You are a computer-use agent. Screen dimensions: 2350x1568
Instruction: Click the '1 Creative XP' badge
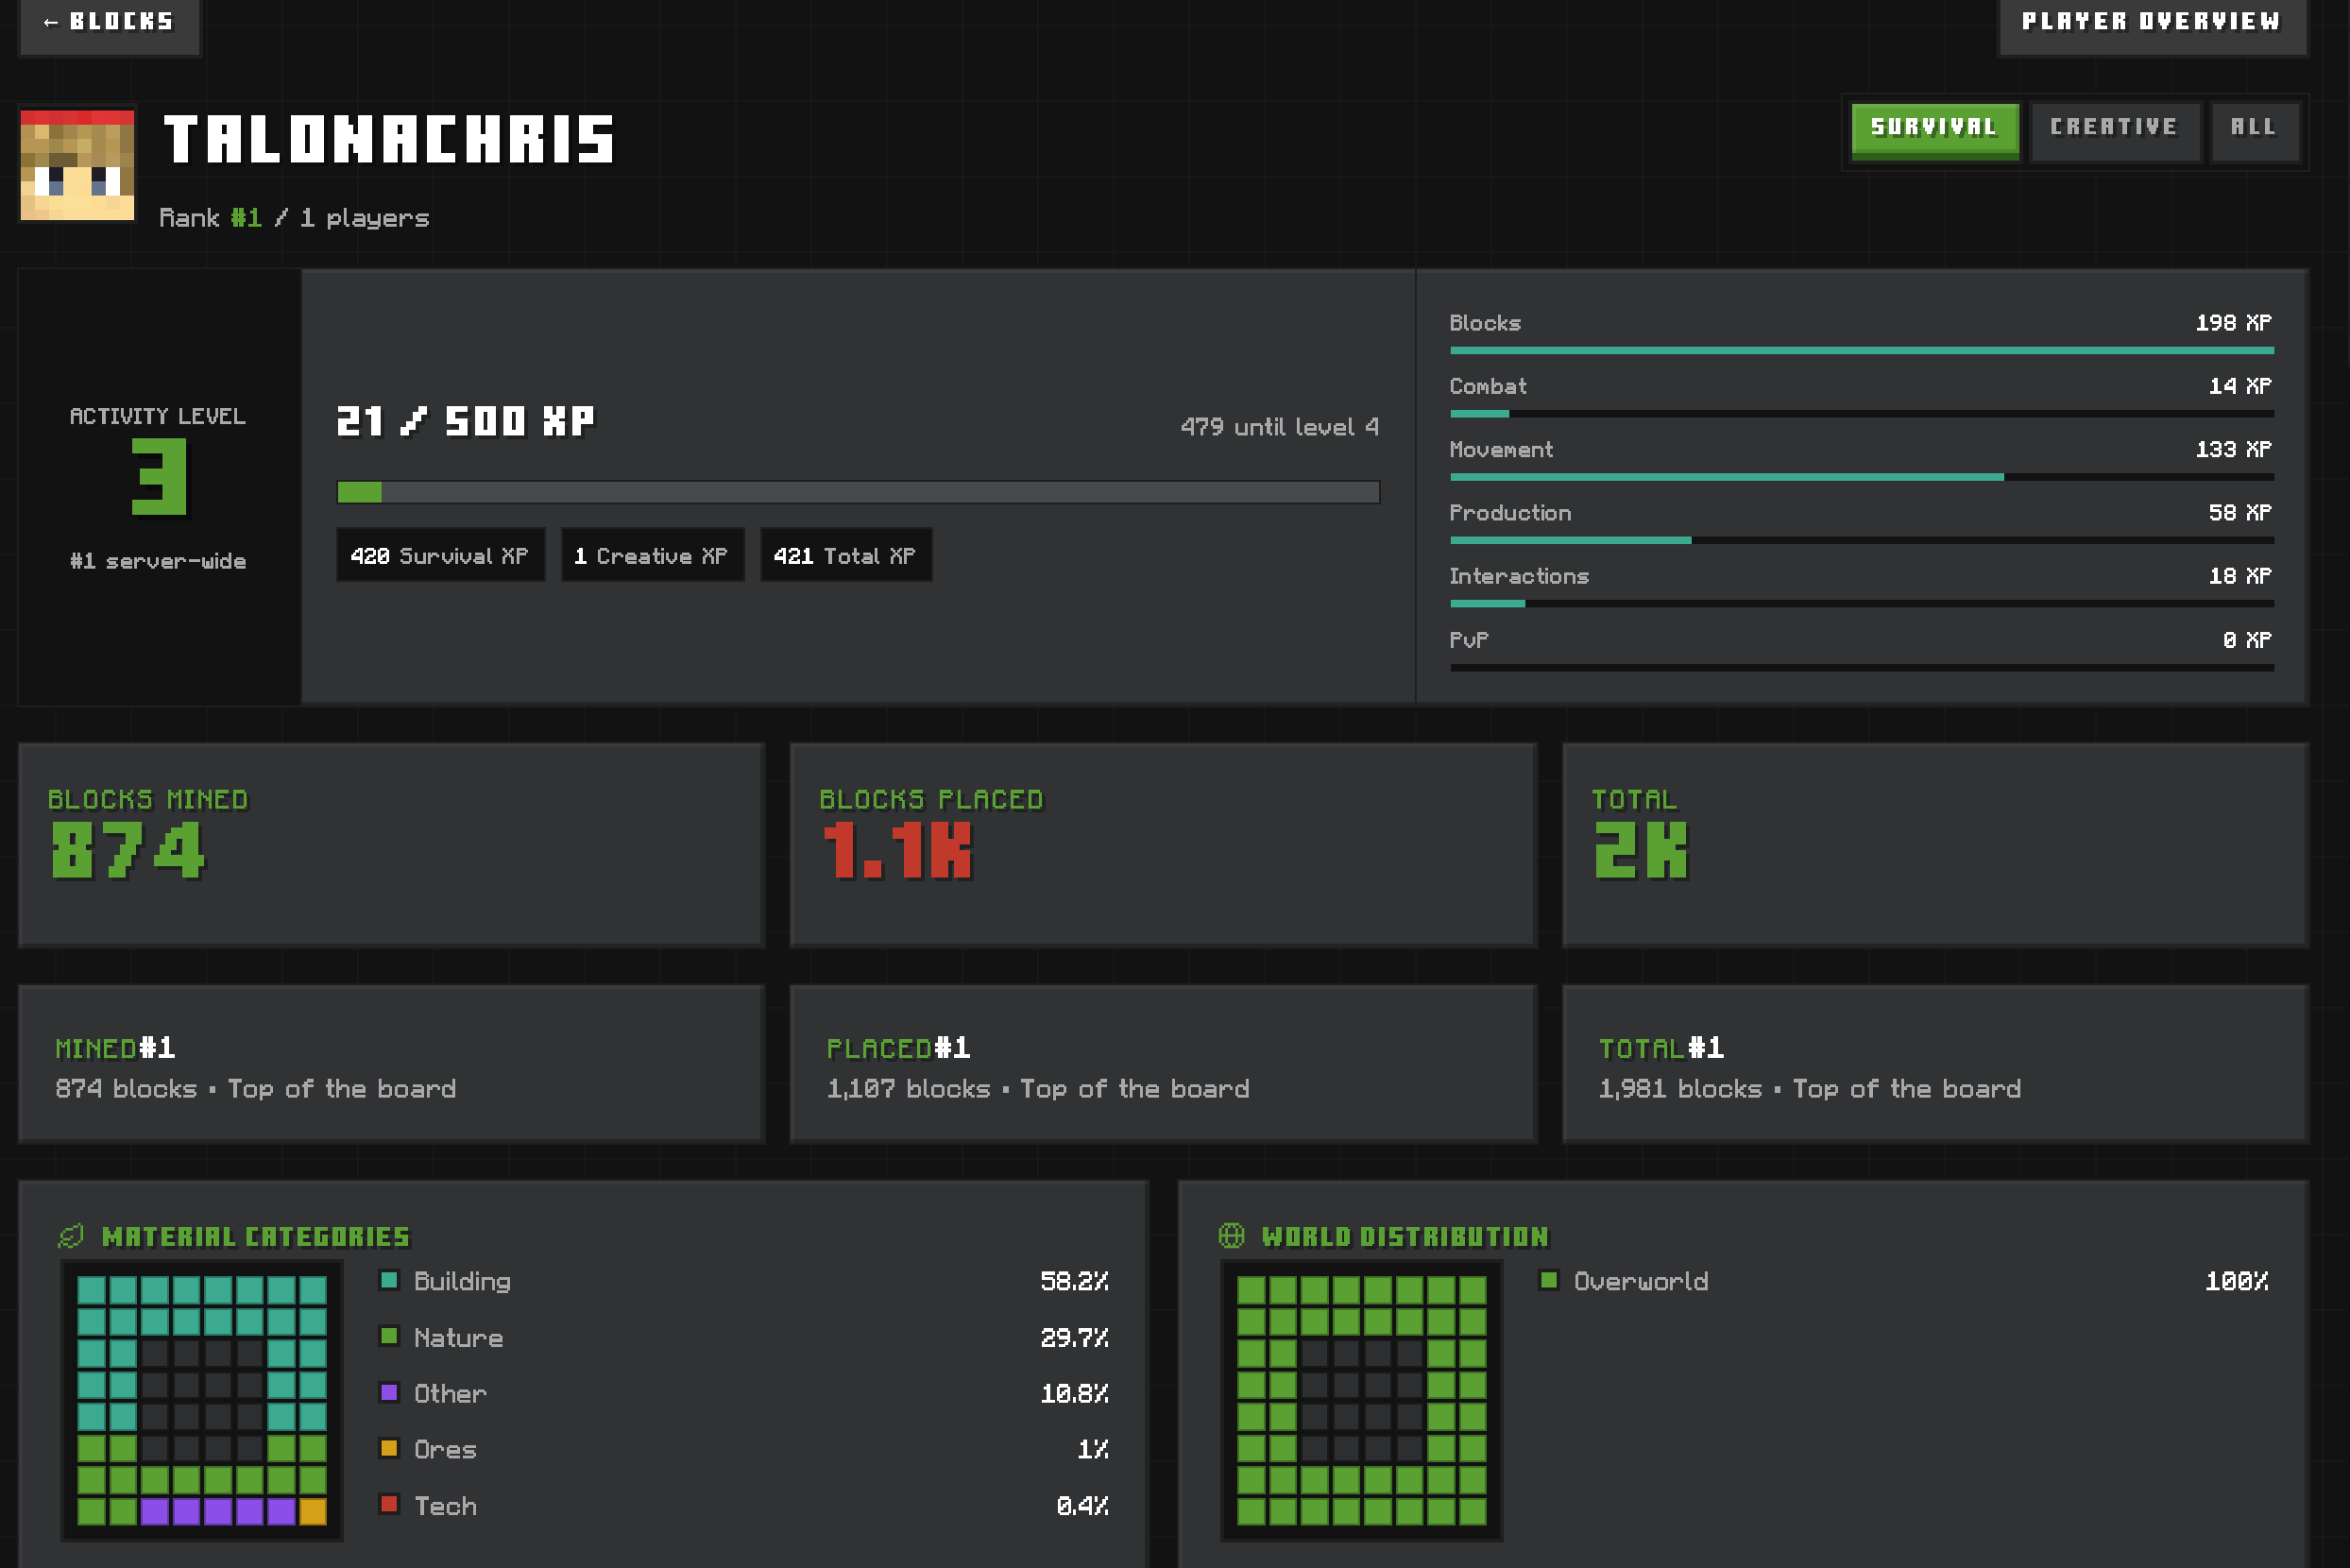pyautogui.click(x=652, y=555)
